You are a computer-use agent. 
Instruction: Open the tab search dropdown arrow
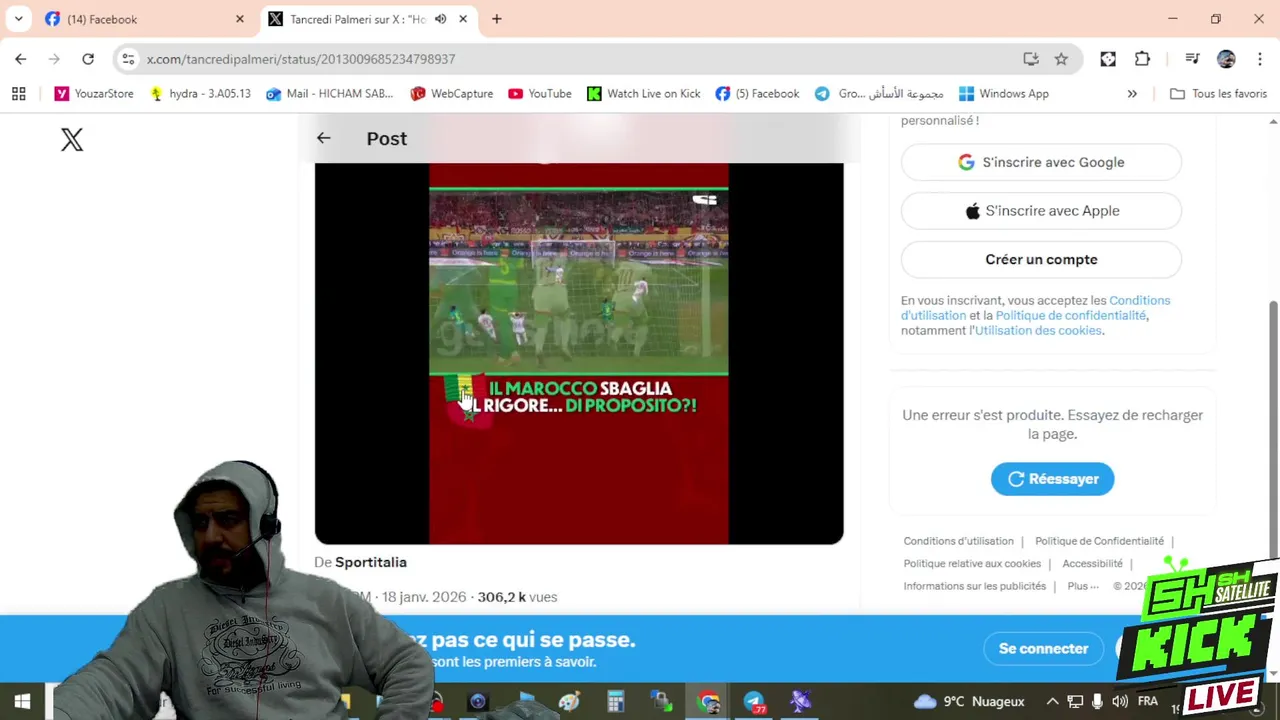(x=18, y=19)
